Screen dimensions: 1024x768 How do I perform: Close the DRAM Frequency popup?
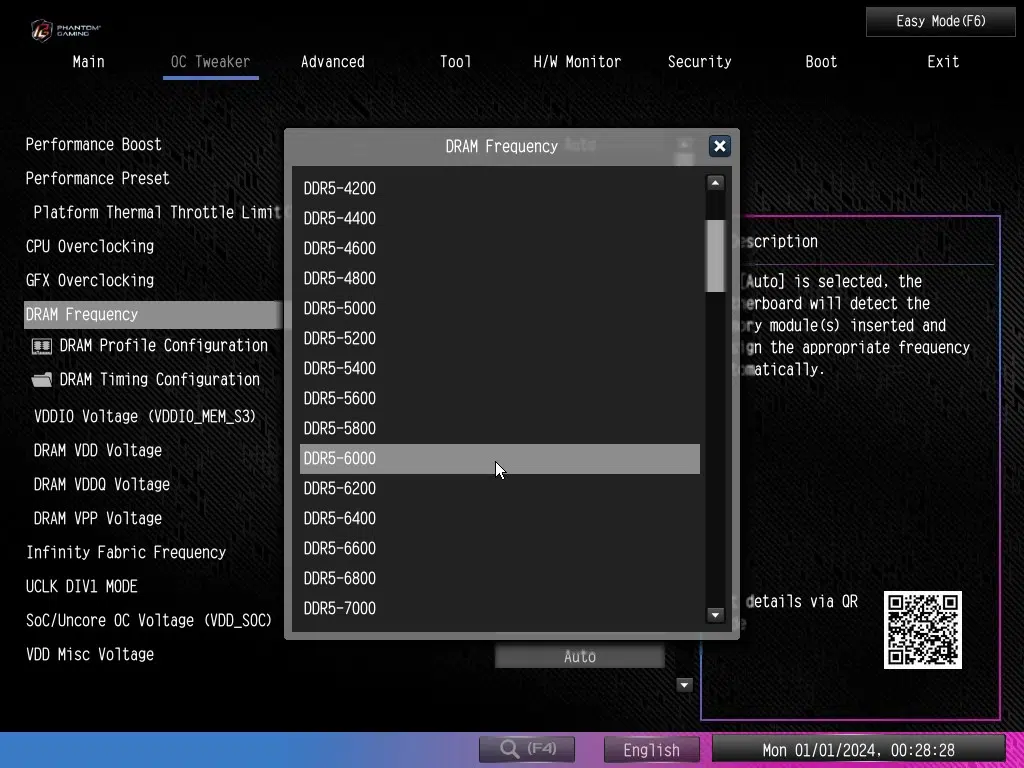point(719,146)
